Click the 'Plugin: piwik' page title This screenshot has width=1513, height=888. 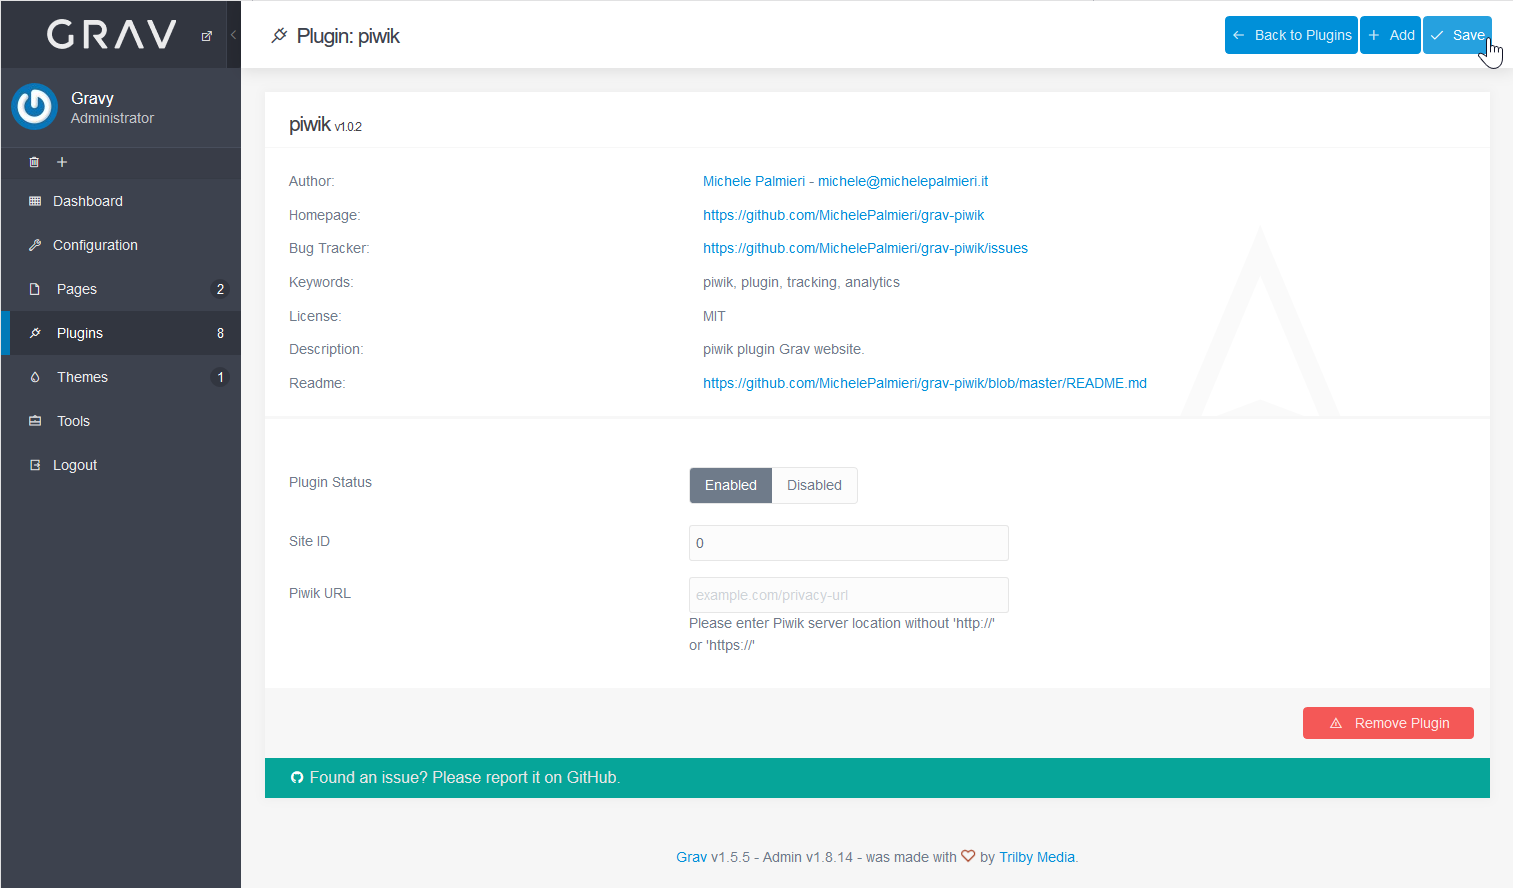pyautogui.click(x=348, y=36)
